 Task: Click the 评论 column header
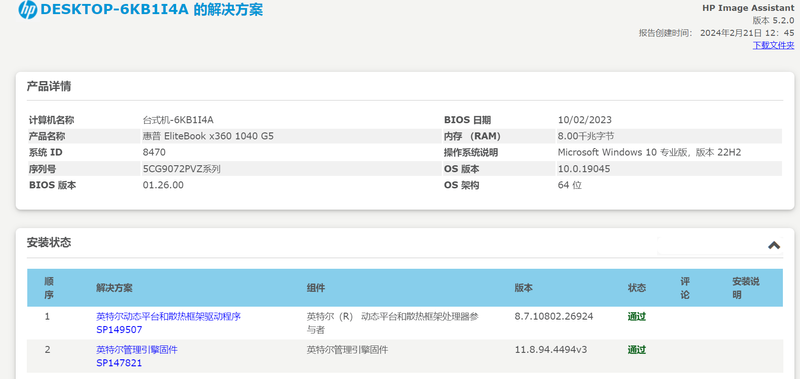point(685,288)
